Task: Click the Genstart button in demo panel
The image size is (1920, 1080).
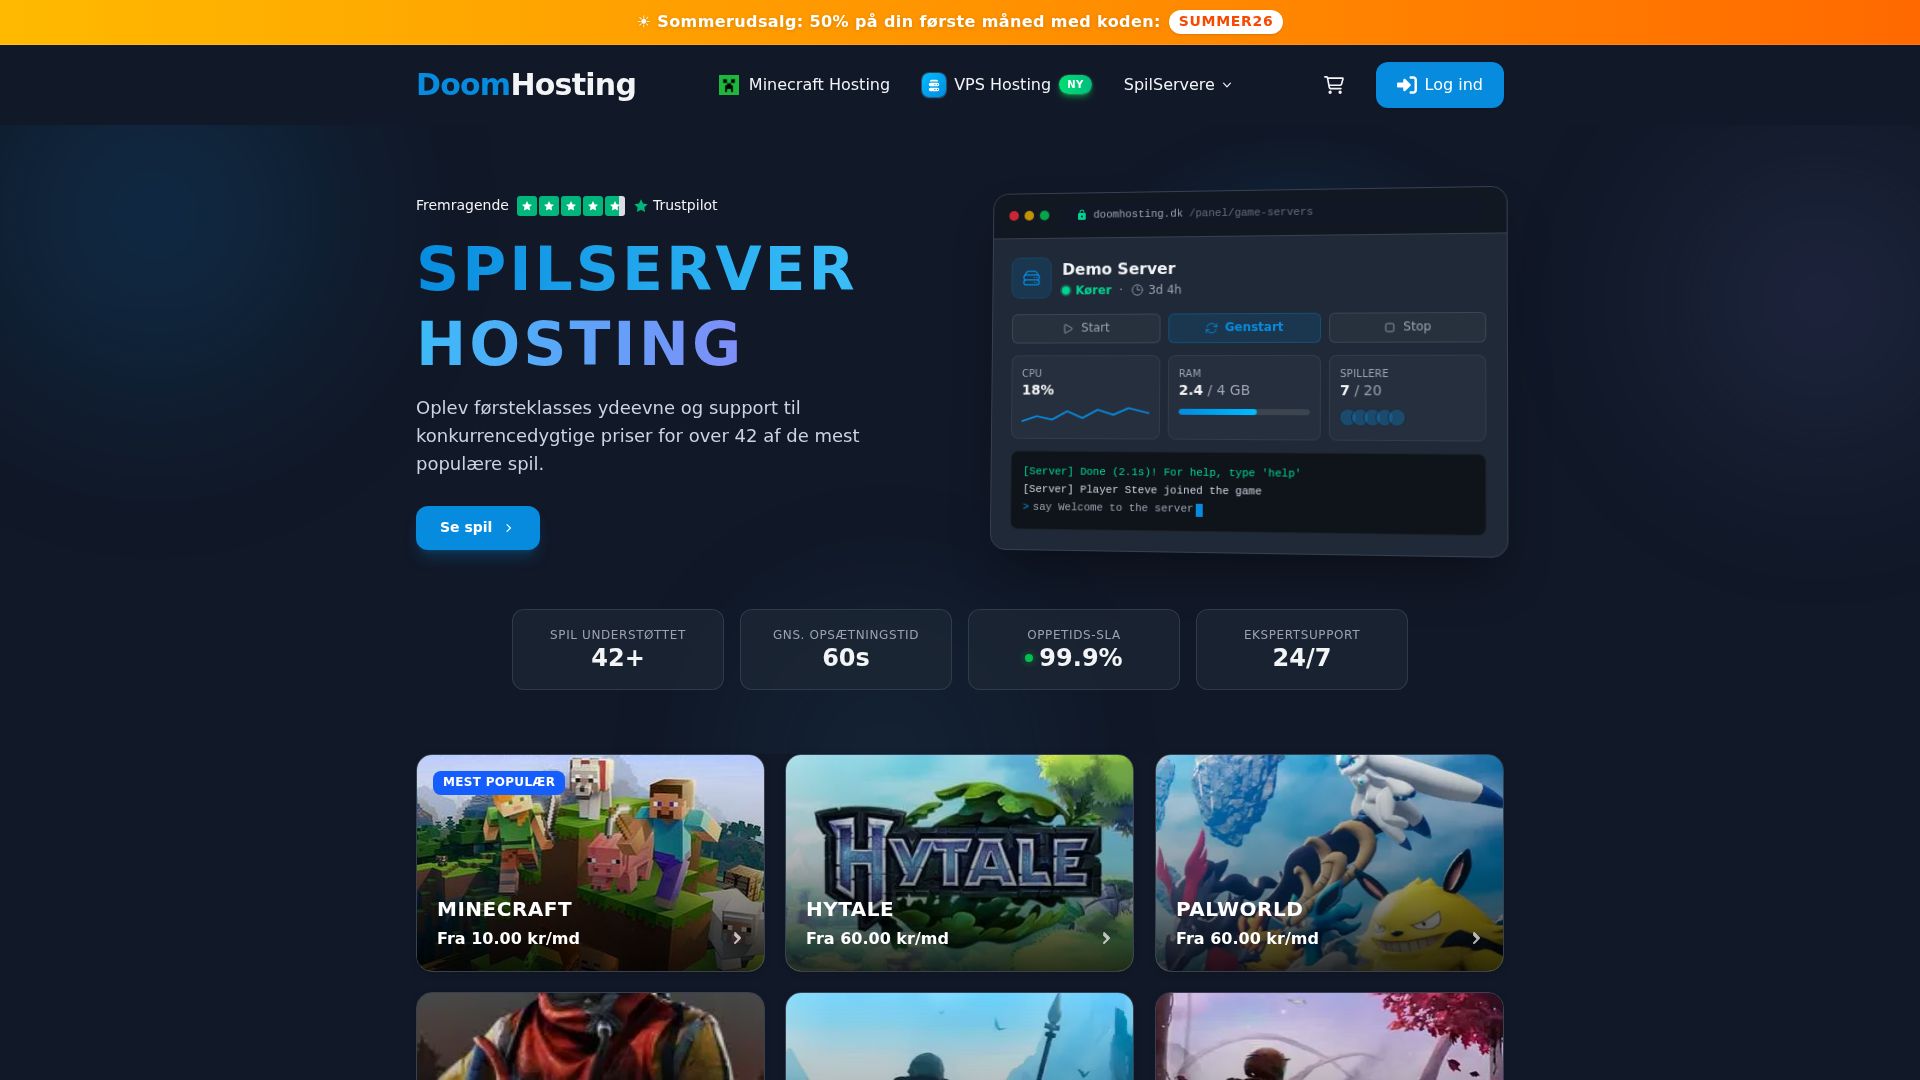Action: pos(1244,328)
